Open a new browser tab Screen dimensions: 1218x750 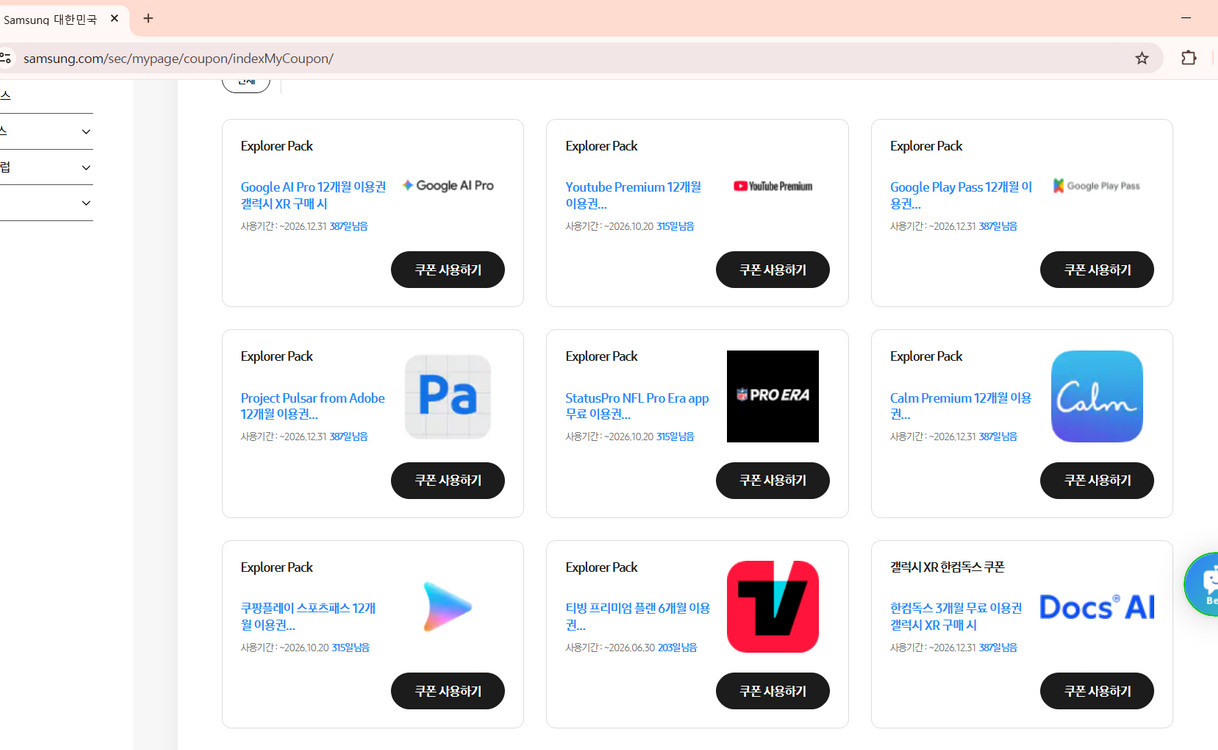pos(148,18)
